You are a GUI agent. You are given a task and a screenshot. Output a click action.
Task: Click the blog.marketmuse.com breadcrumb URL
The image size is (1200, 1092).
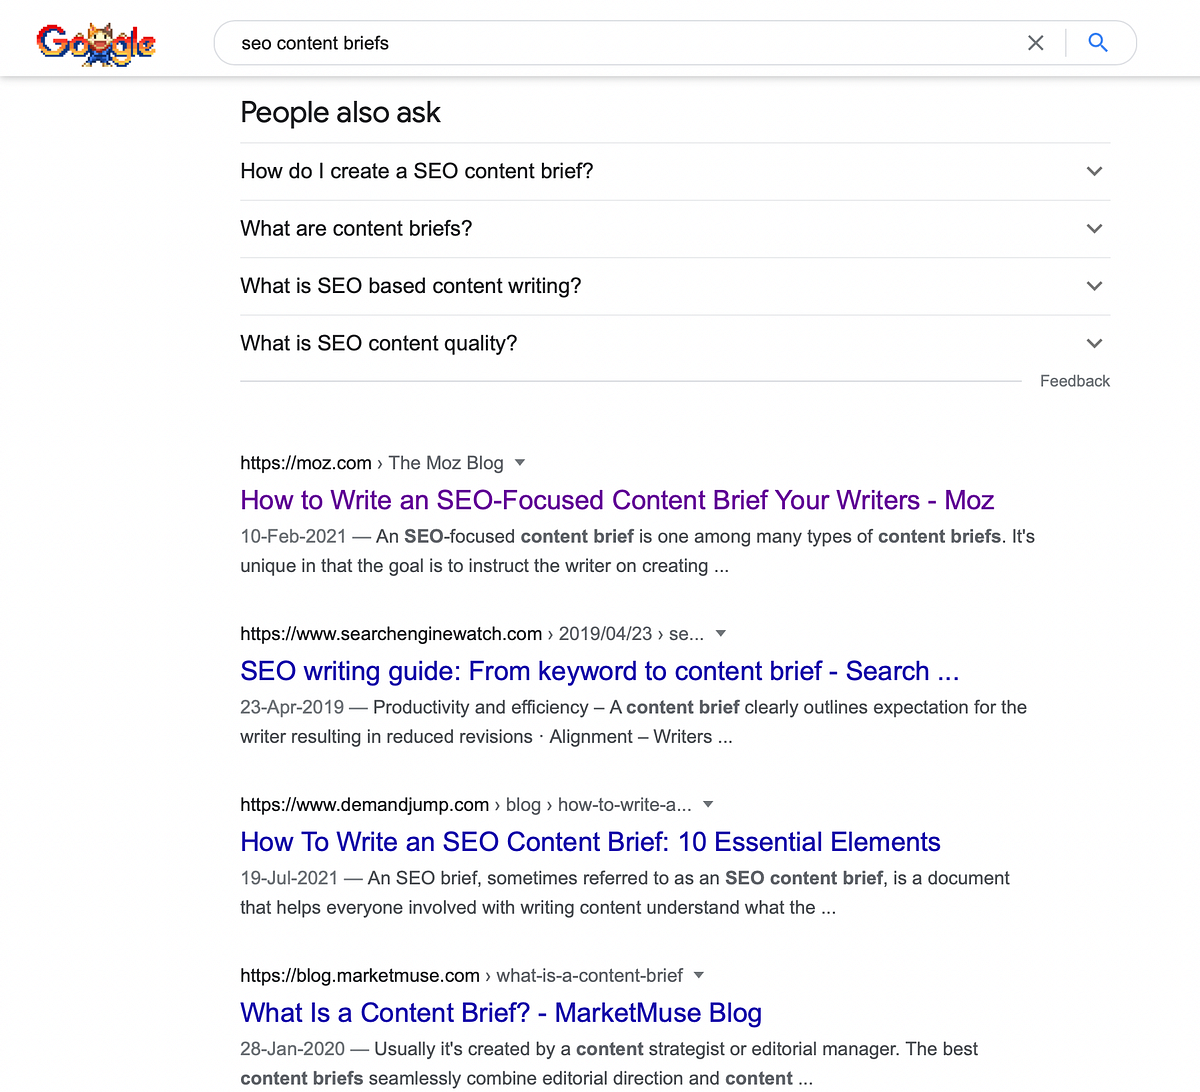point(360,976)
